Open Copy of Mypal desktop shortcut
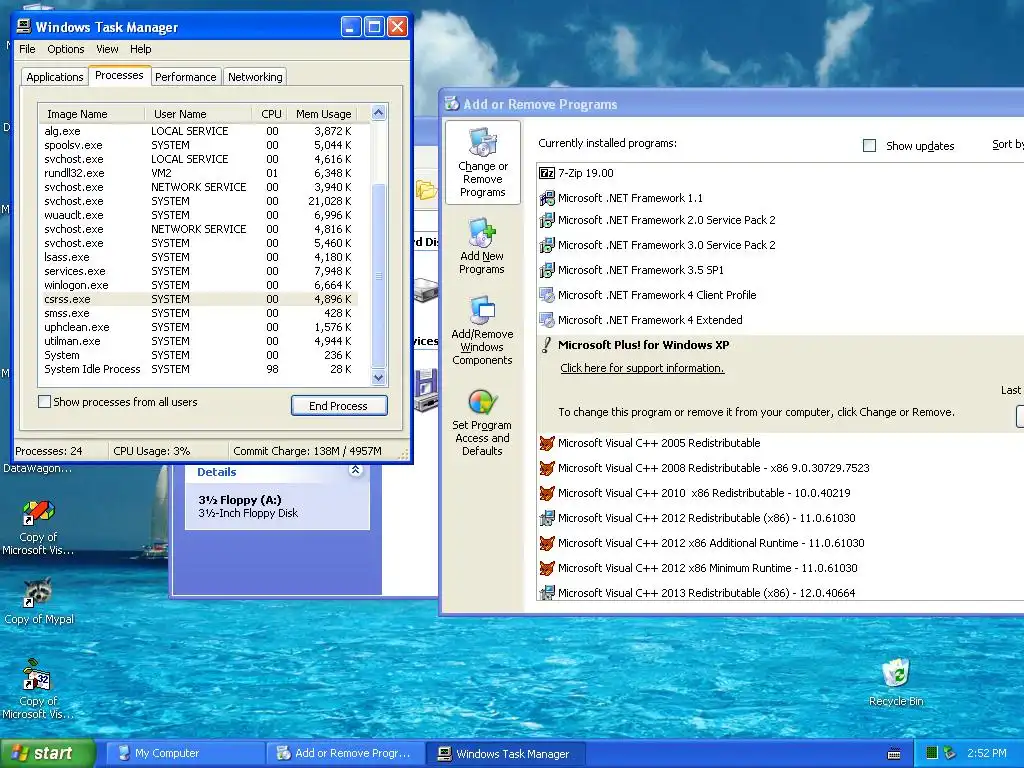Screen dimensions: 1024x768 point(39,600)
